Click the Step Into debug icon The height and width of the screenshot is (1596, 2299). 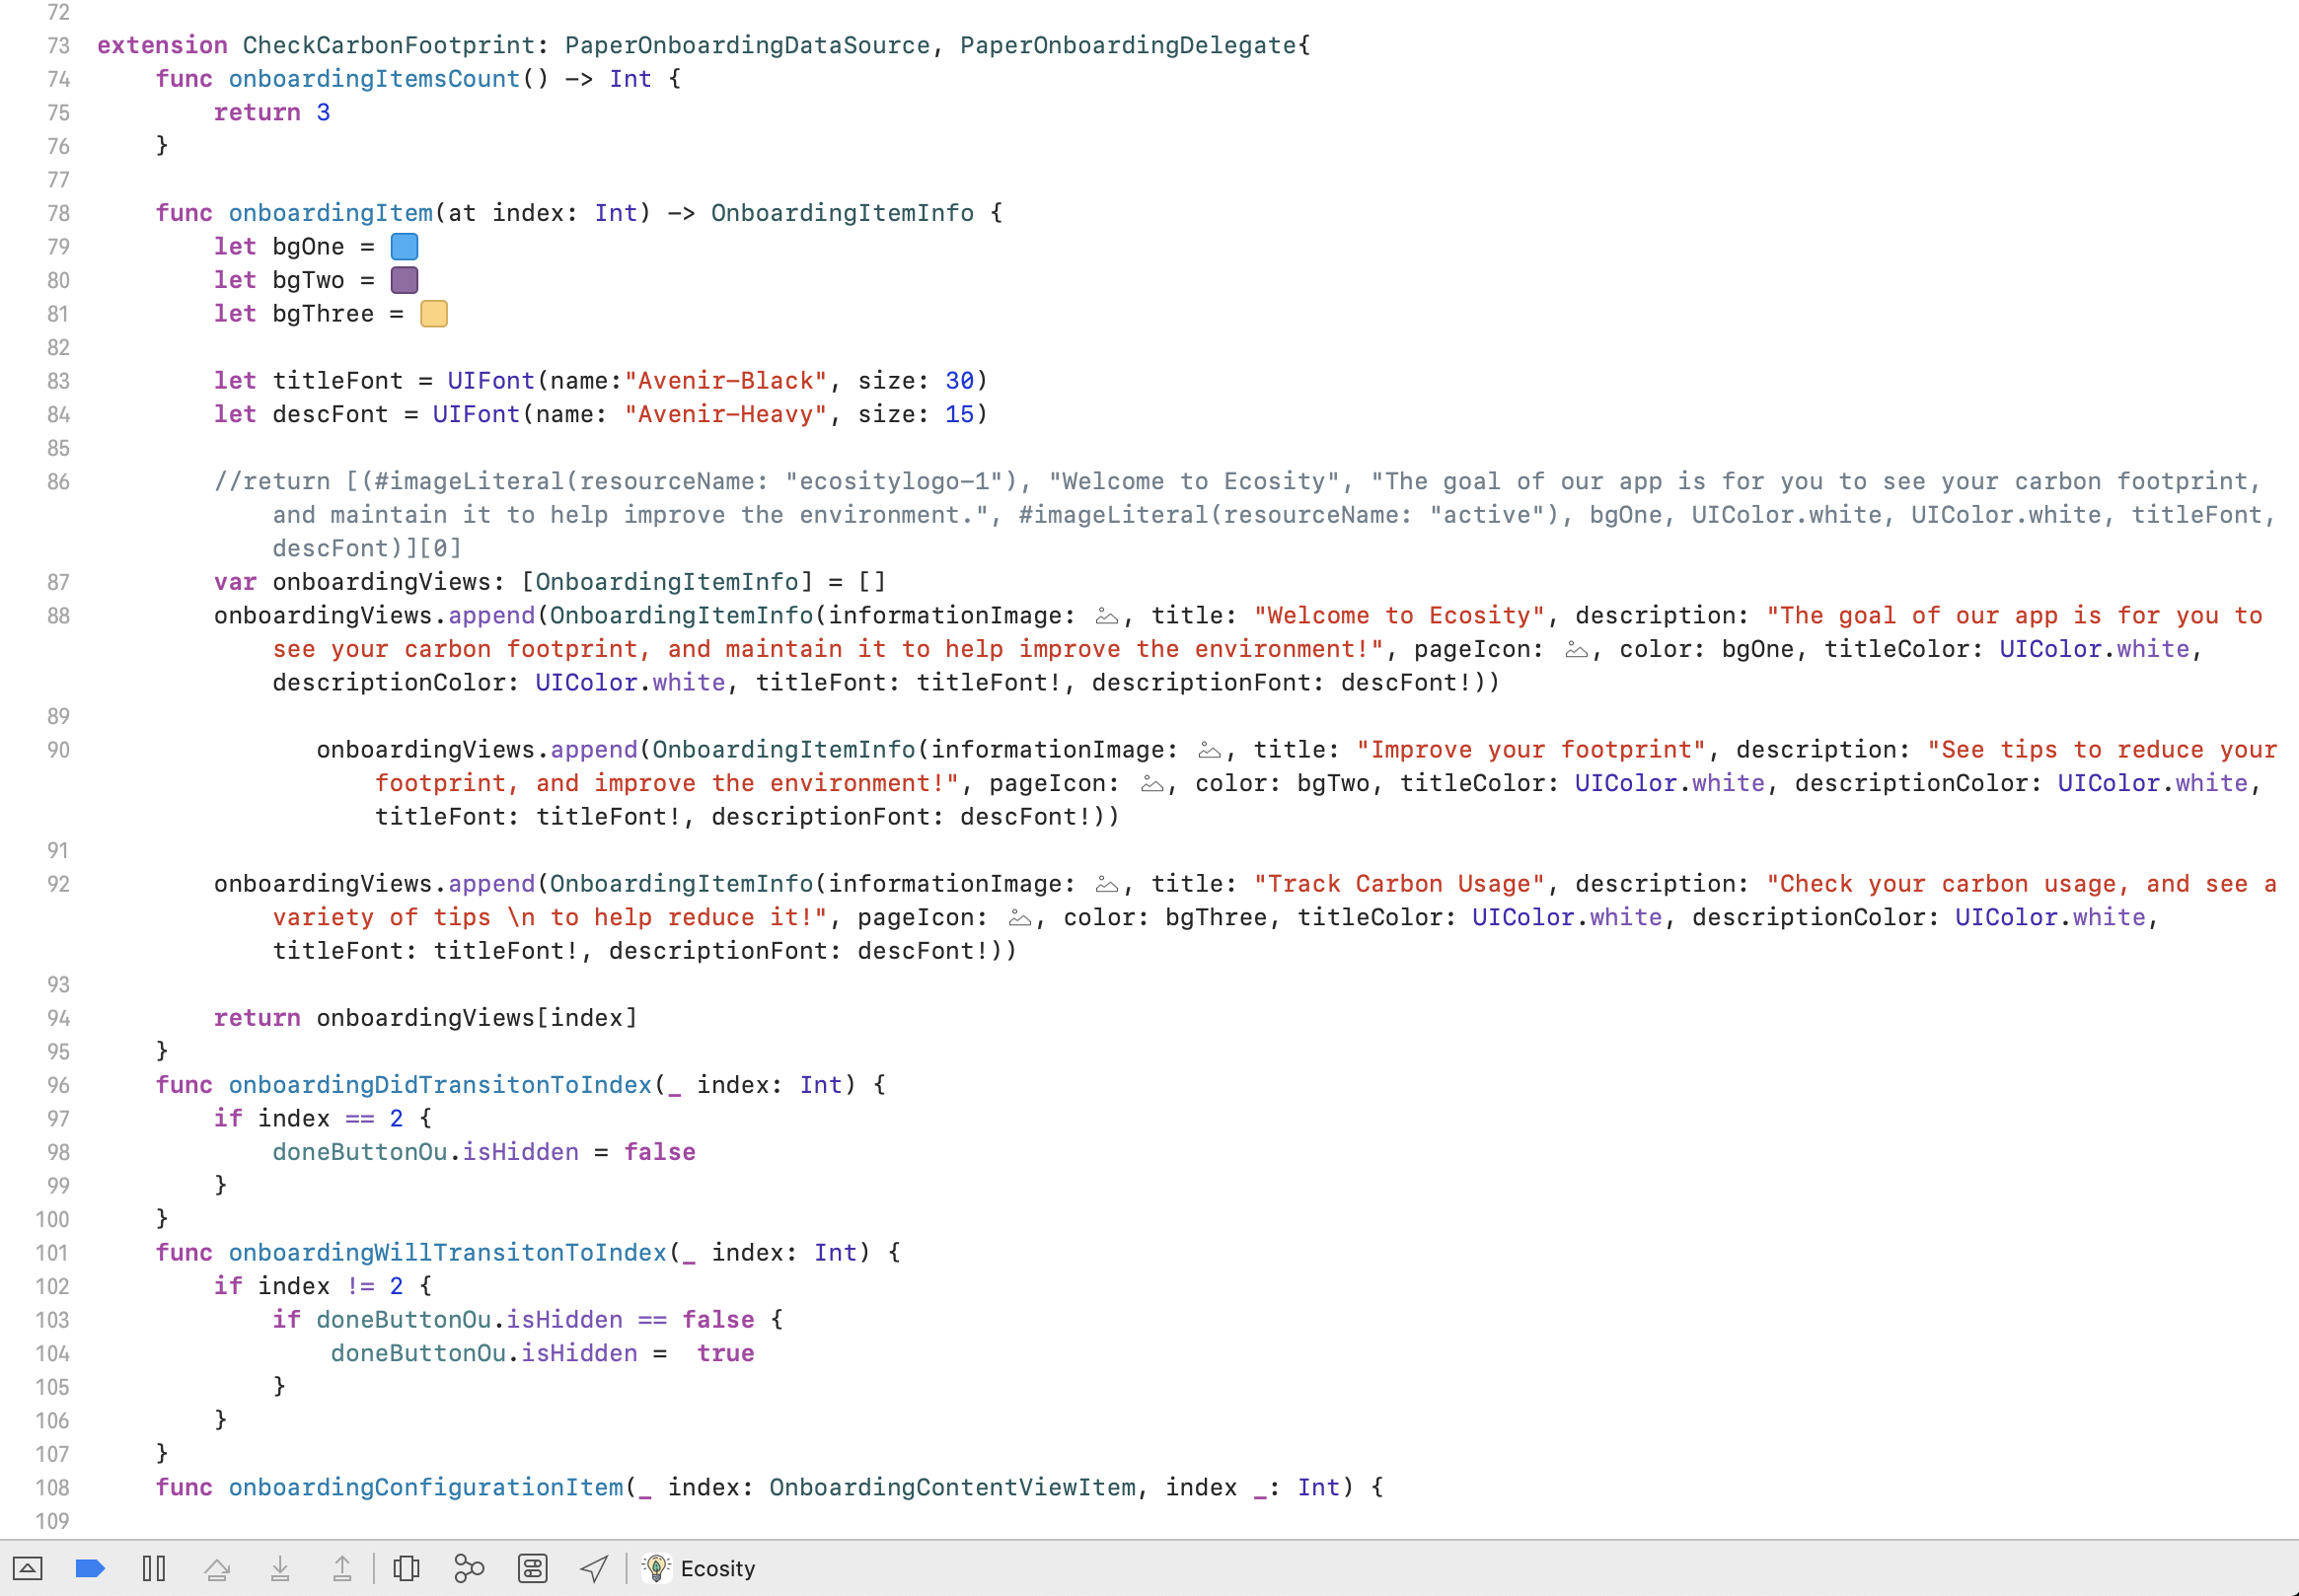280,1568
